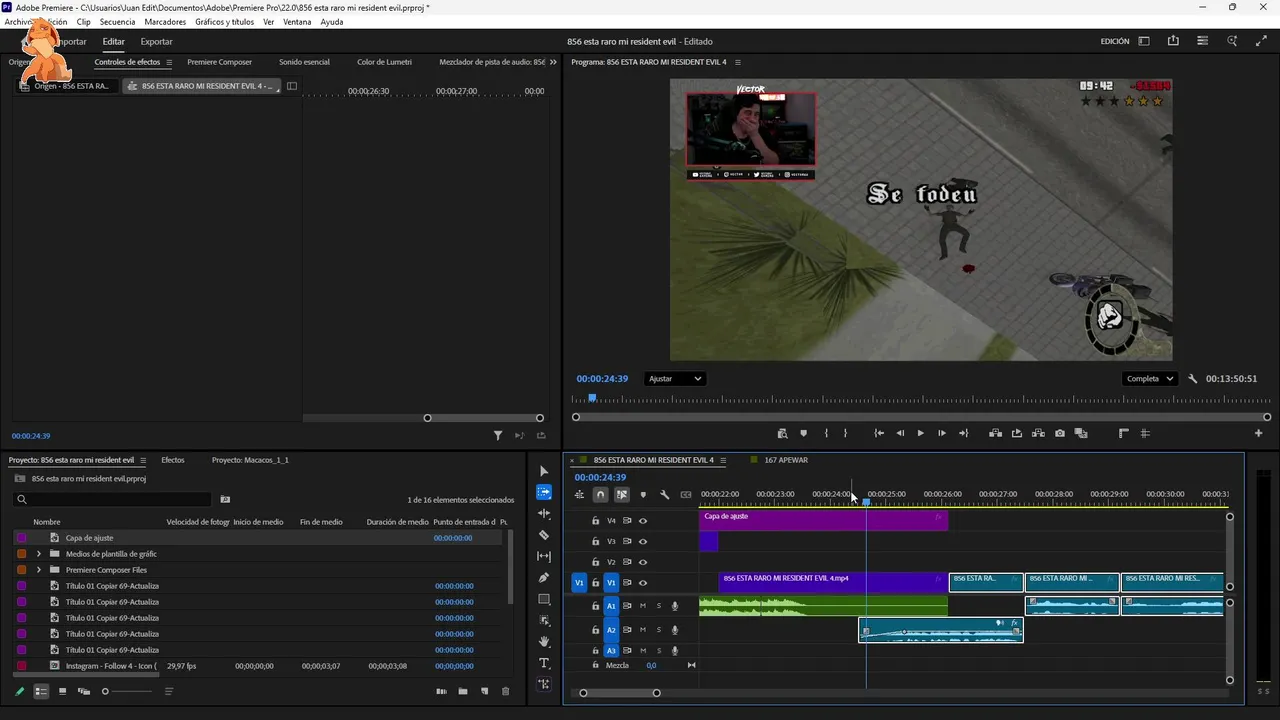Viewport: 1280px width, 720px height.
Task: Open the Project panel hamburger menu
Action: [x=143, y=460]
